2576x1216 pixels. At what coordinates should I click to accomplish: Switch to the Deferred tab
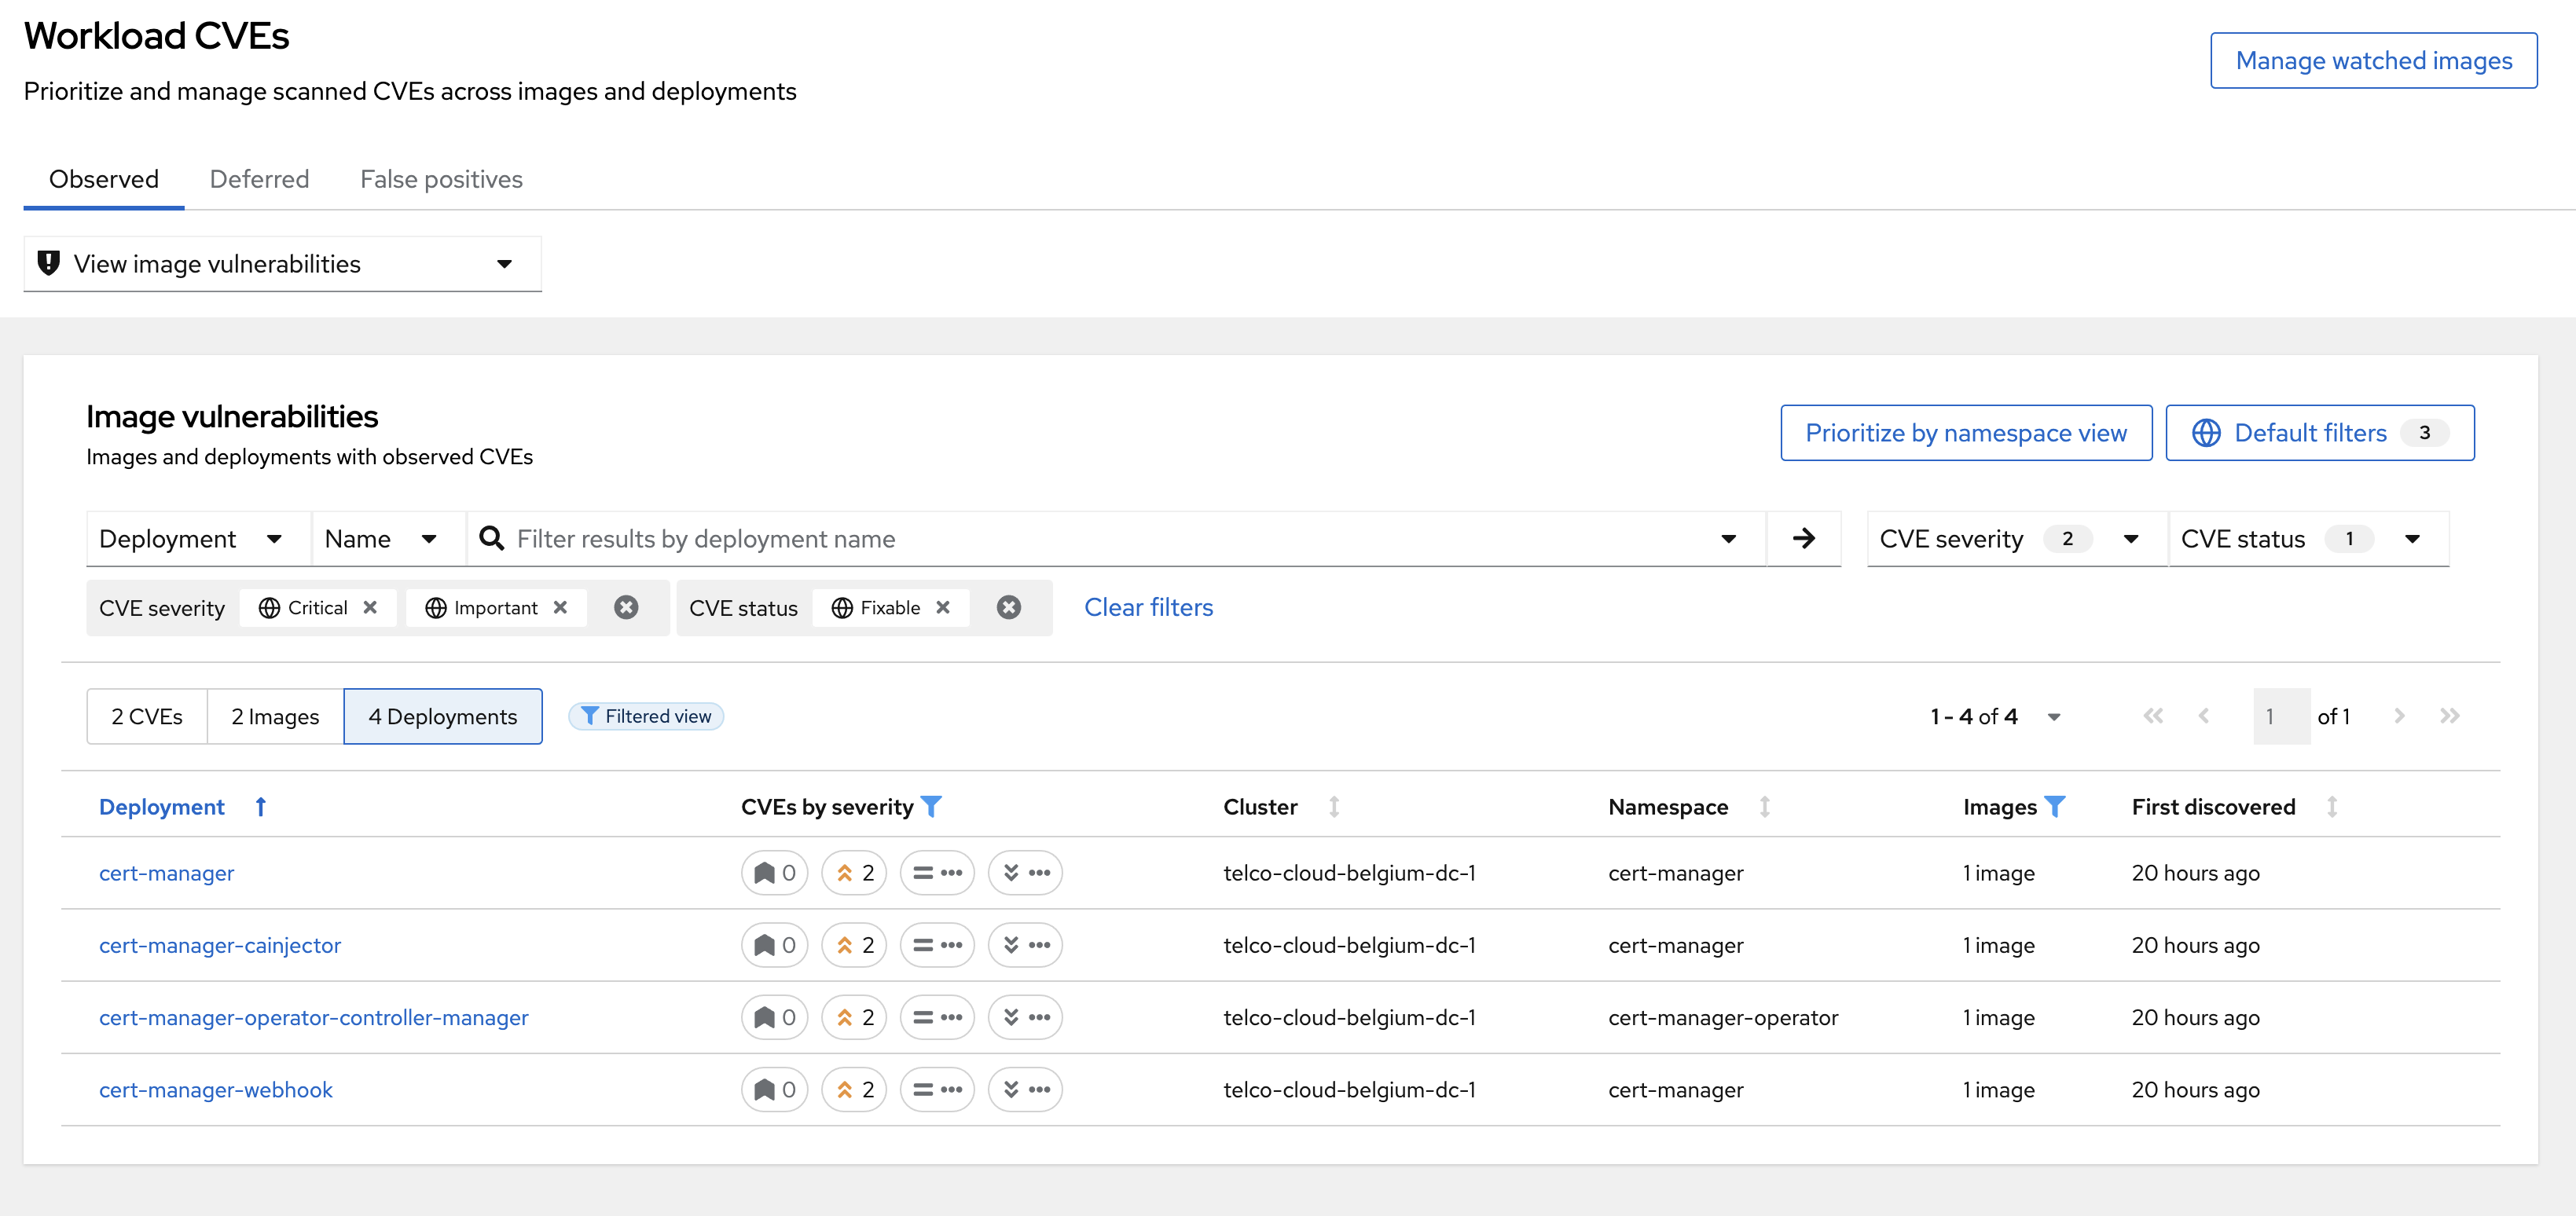259,179
